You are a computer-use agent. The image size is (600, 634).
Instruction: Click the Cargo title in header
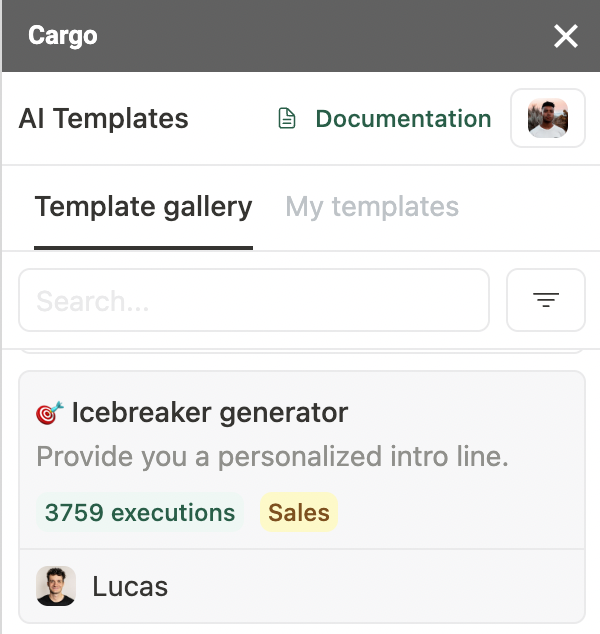pyautogui.click(x=62, y=37)
